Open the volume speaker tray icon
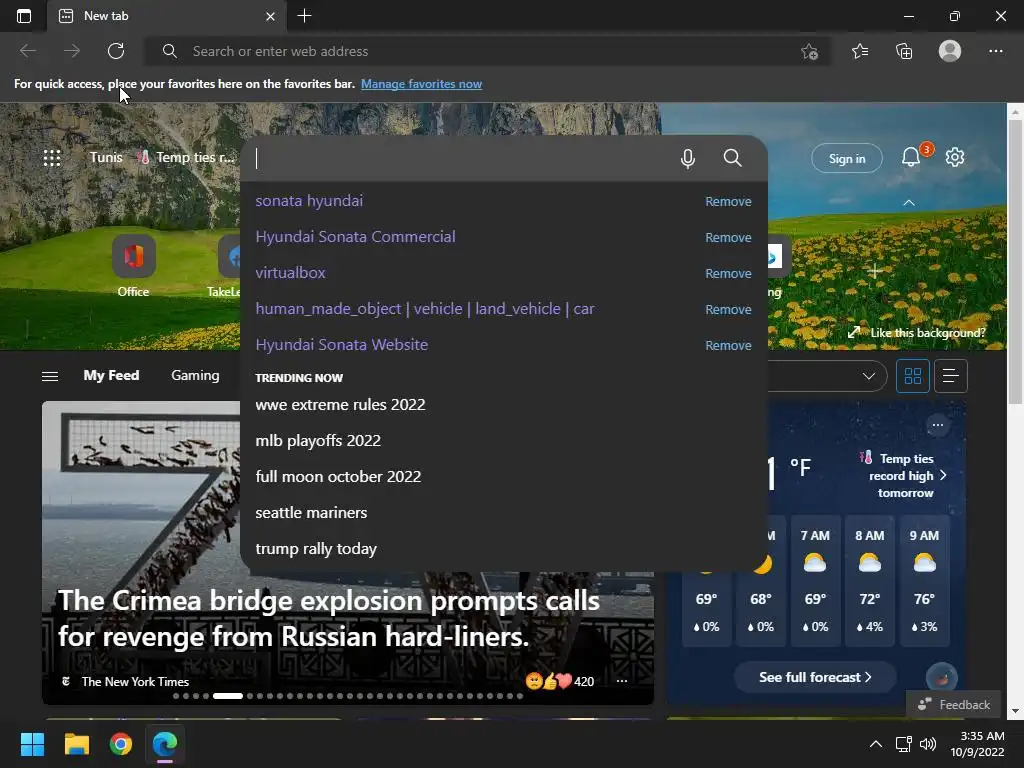 tap(927, 744)
